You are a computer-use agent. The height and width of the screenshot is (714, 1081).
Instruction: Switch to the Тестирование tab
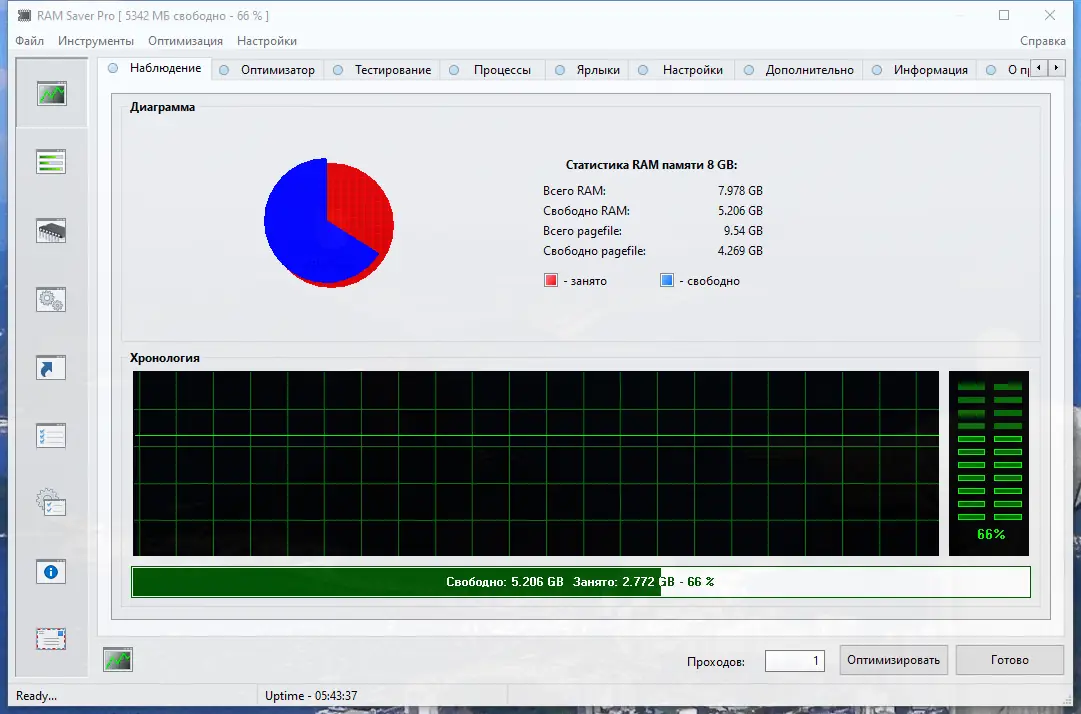pyautogui.click(x=392, y=70)
